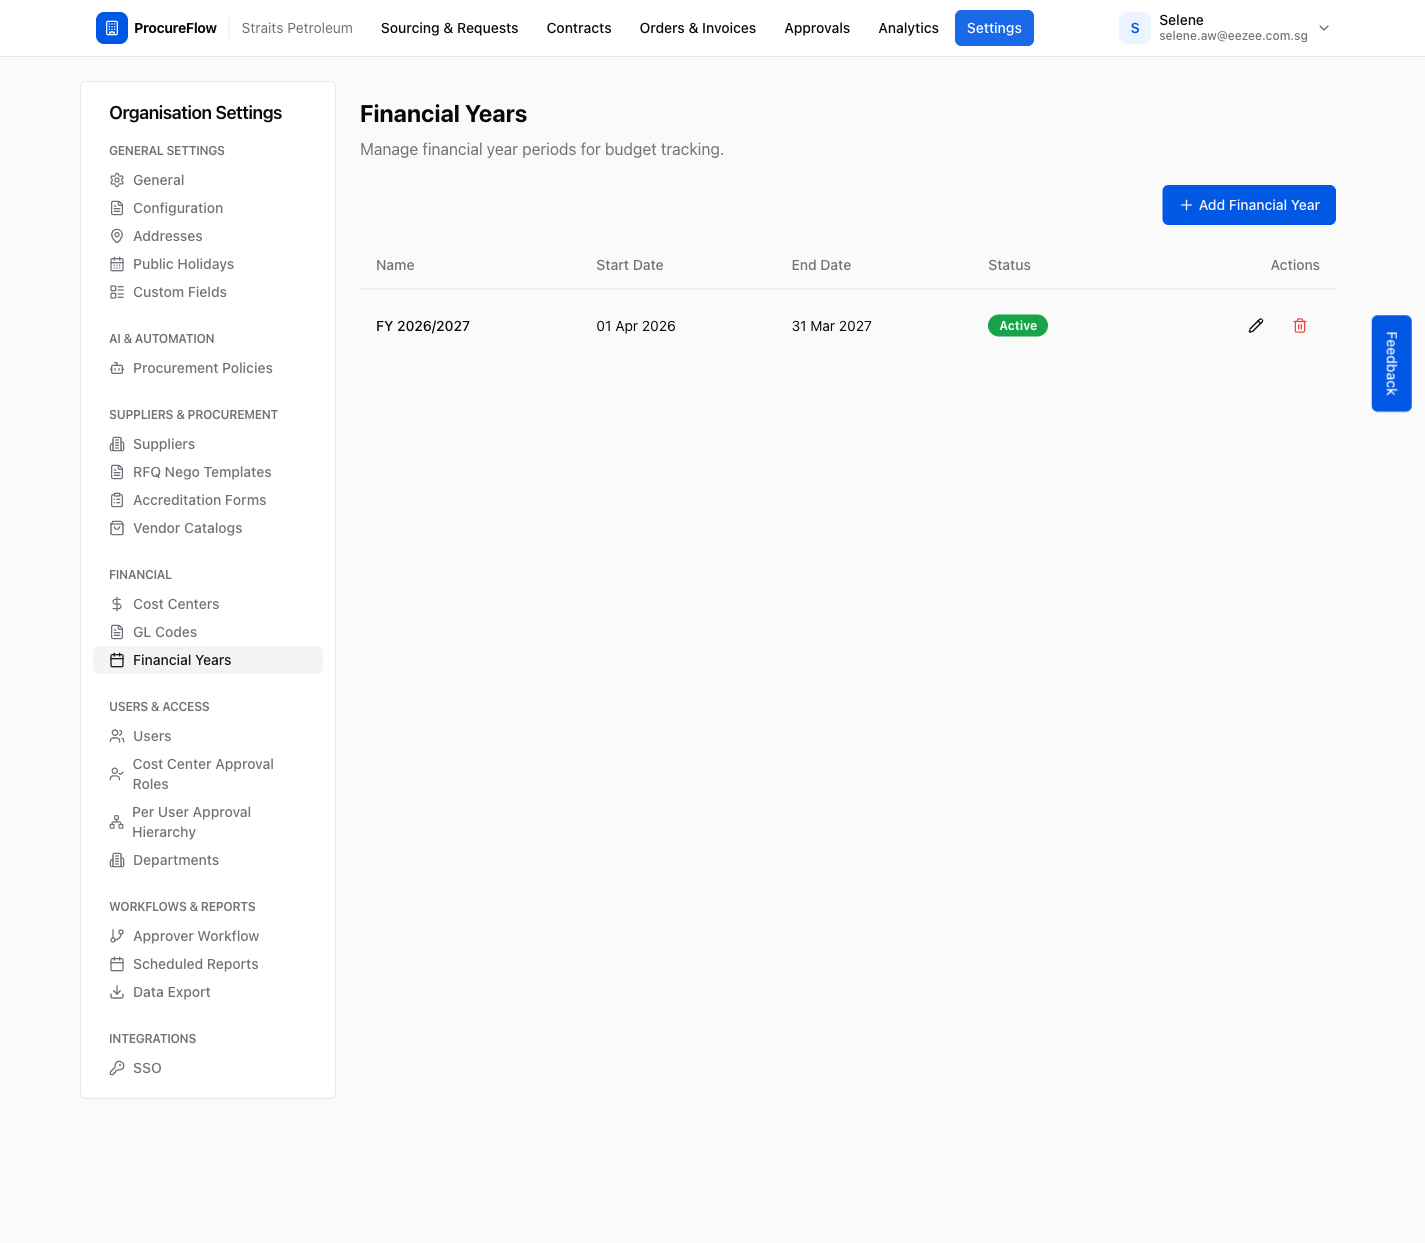This screenshot has width=1425, height=1243.
Task: Click the End Date column header
Action: [821, 265]
